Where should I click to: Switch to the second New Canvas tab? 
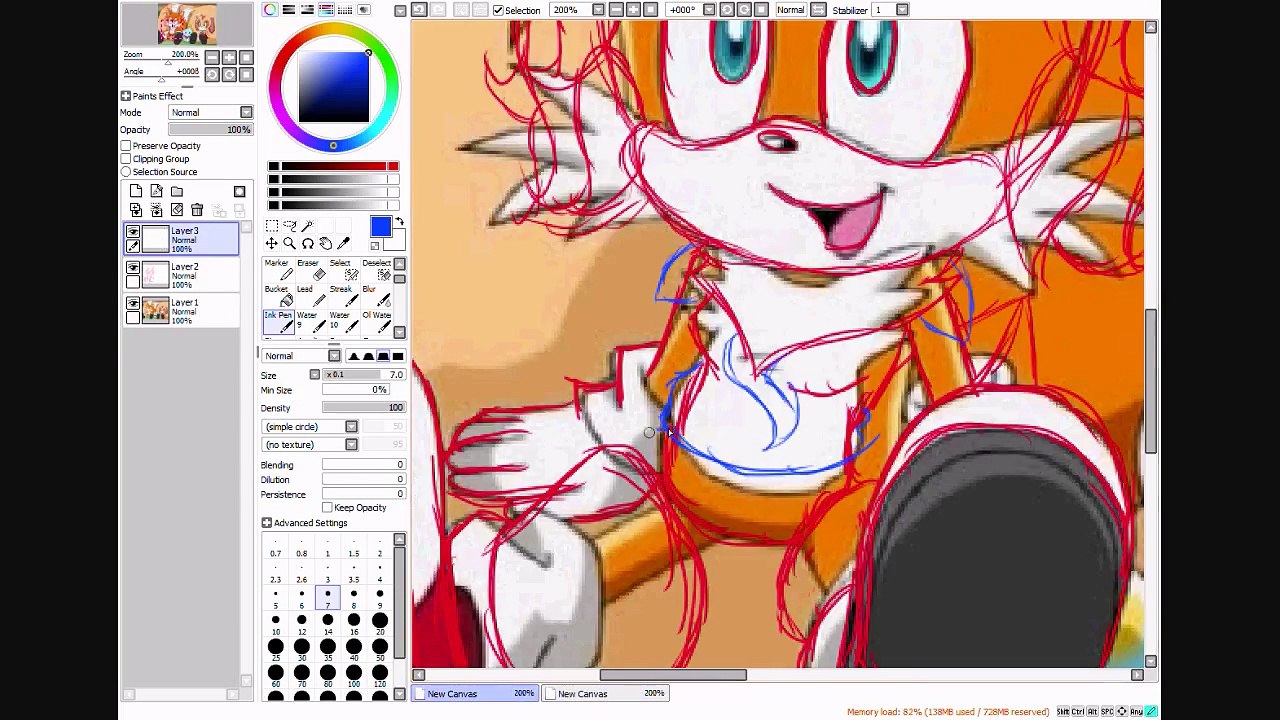[x=606, y=694]
